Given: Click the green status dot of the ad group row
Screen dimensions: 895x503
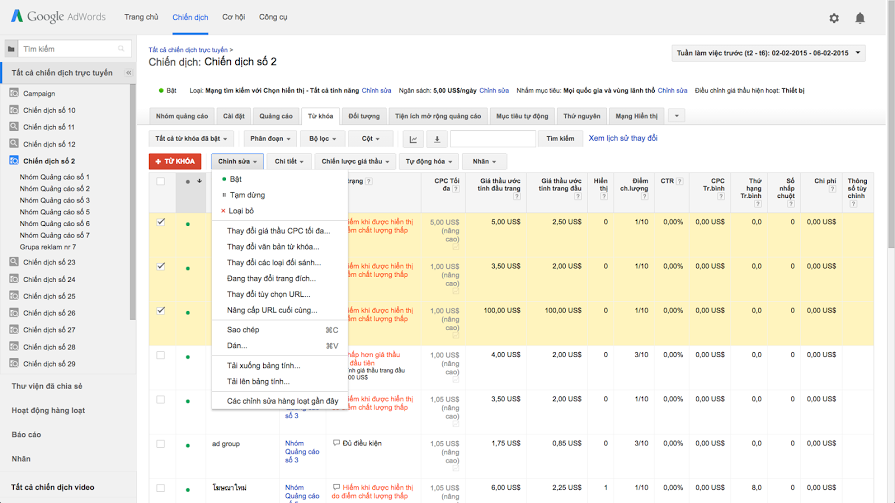Looking at the screenshot, I should 188,445.
